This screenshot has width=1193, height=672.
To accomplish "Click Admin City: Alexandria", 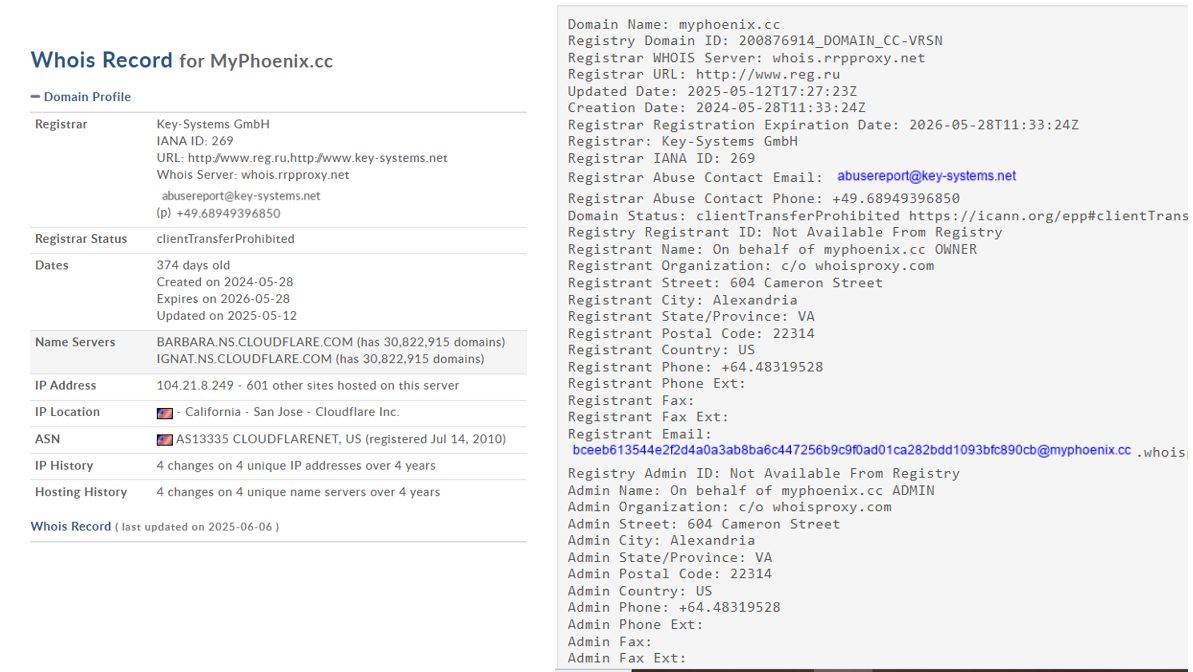I will (661, 540).
